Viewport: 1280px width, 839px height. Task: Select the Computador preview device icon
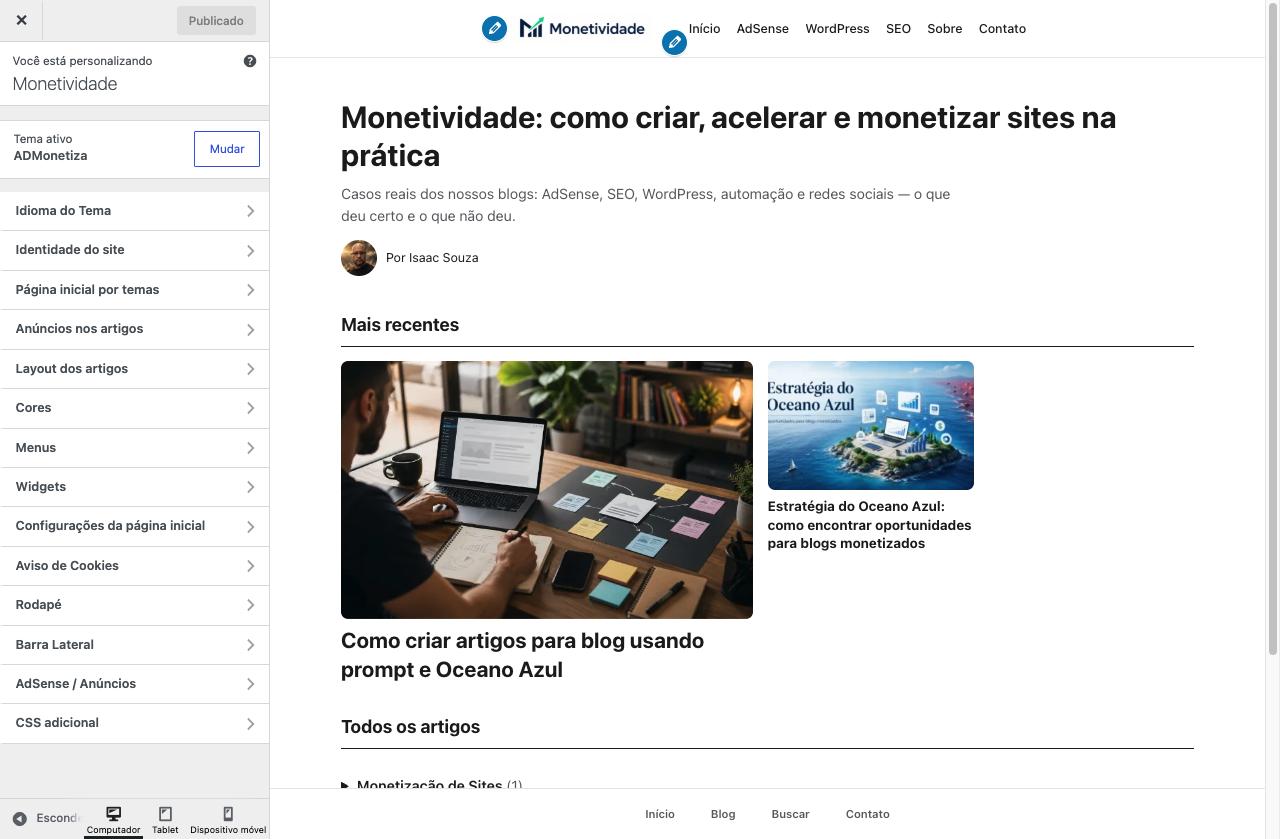click(x=113, y=820)
